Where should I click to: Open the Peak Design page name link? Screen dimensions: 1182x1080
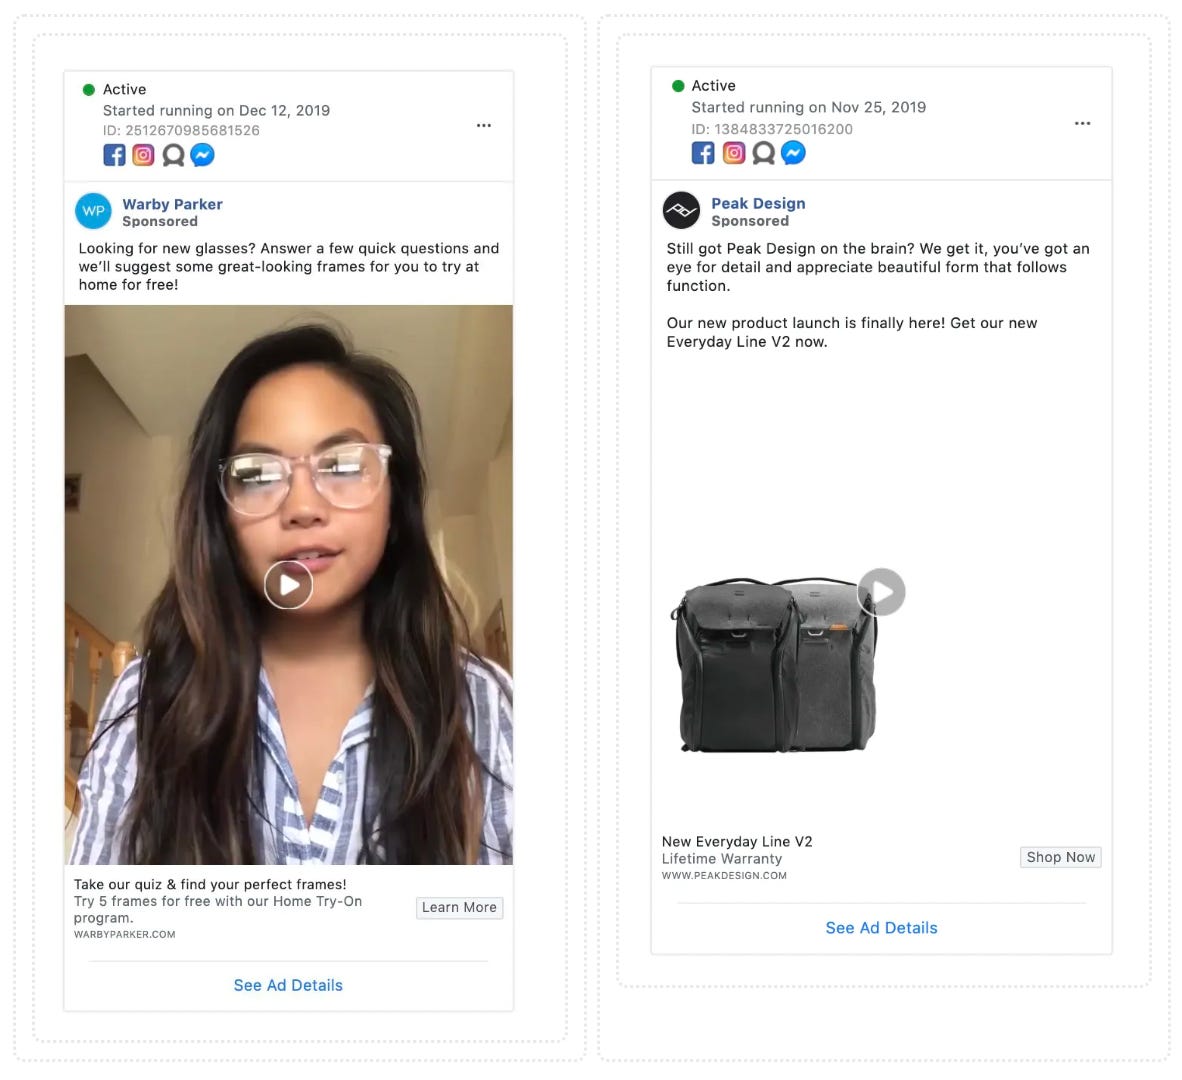tap(758, 203)
